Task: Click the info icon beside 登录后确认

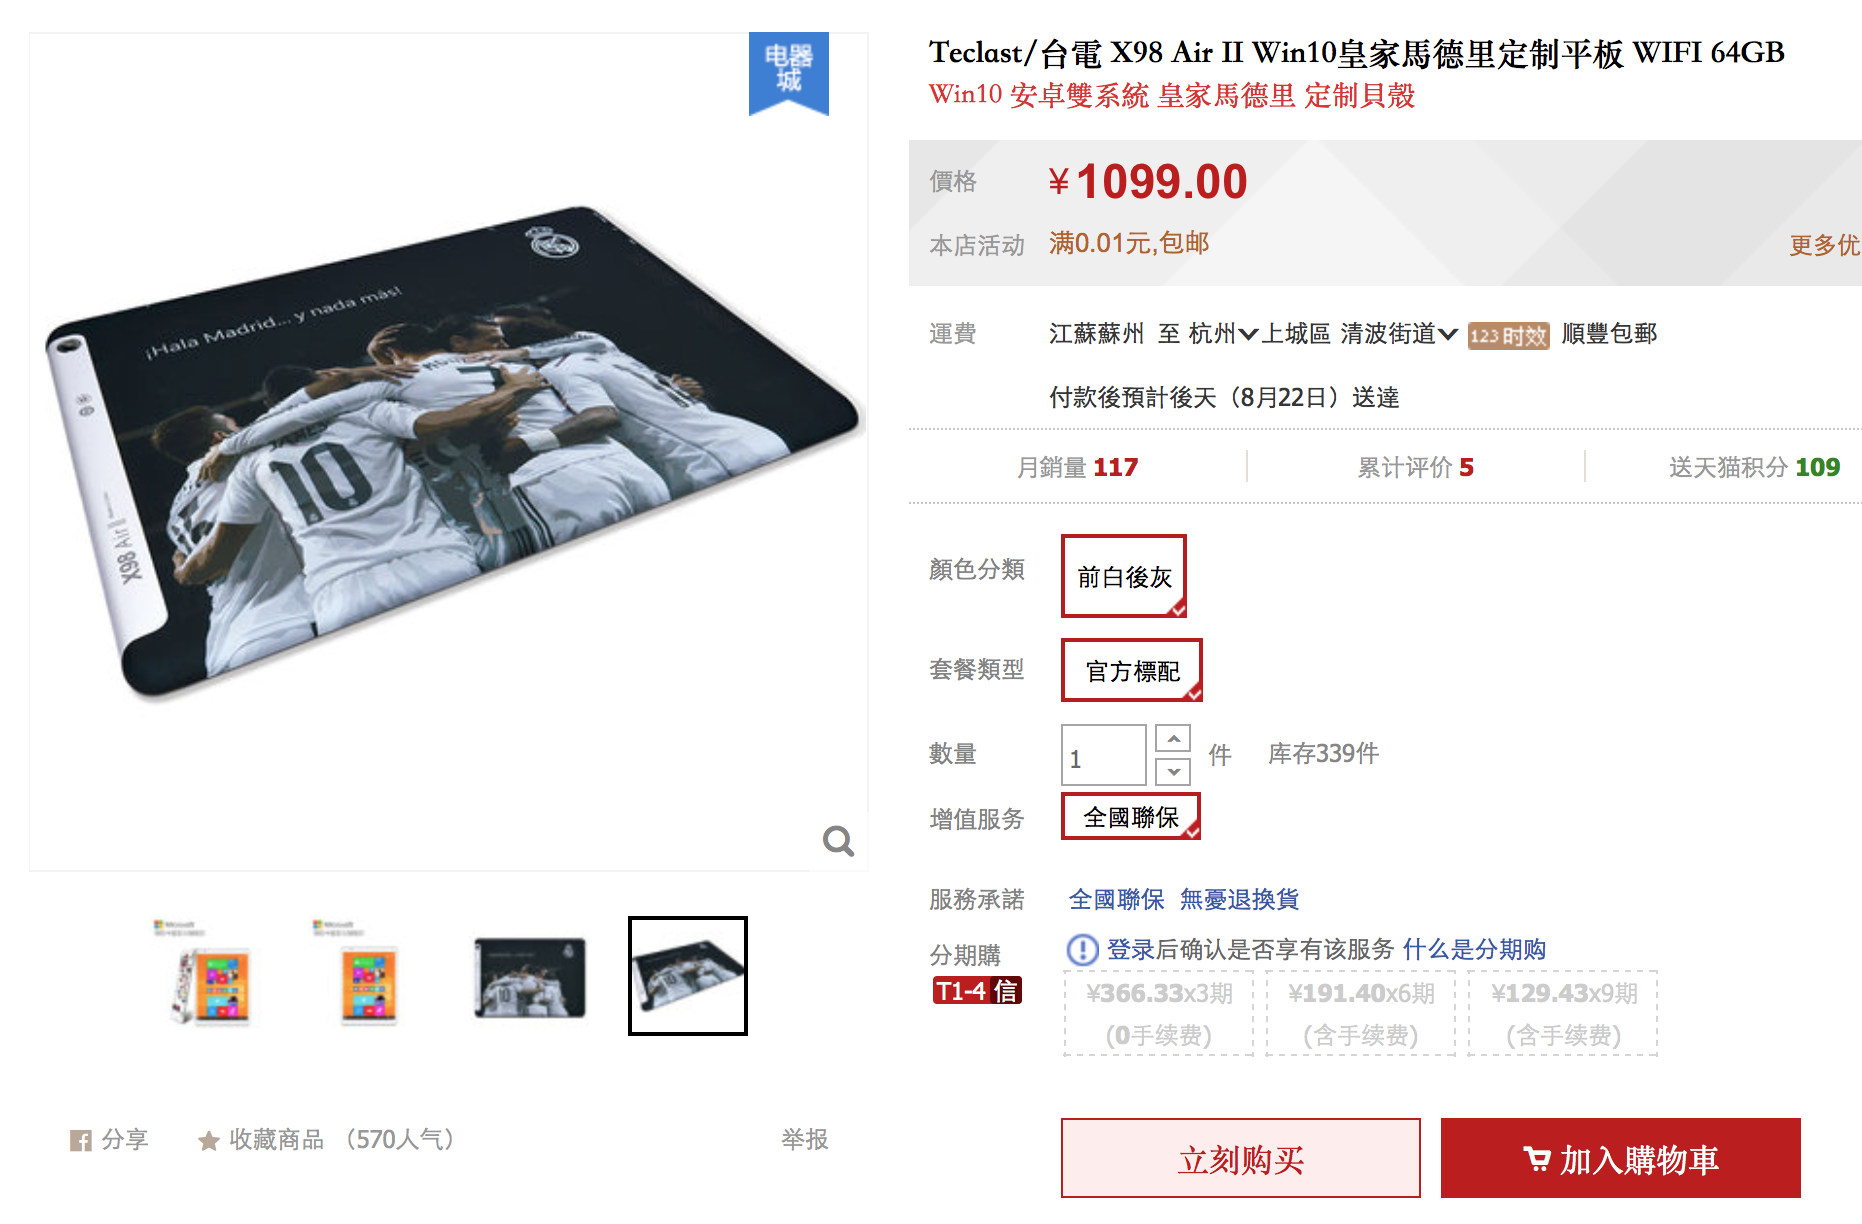Action: 1082,949
